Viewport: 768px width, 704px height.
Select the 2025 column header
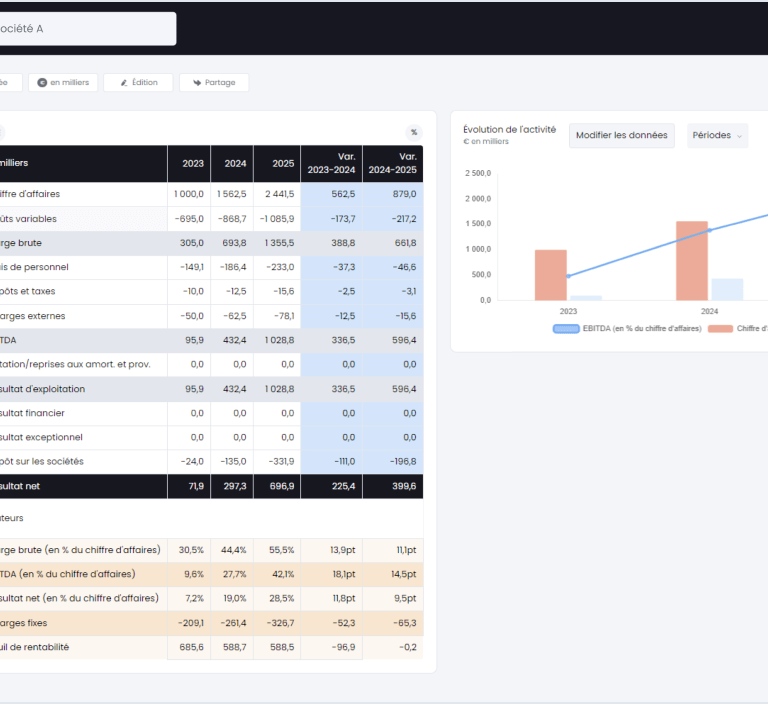click(277, 164)
